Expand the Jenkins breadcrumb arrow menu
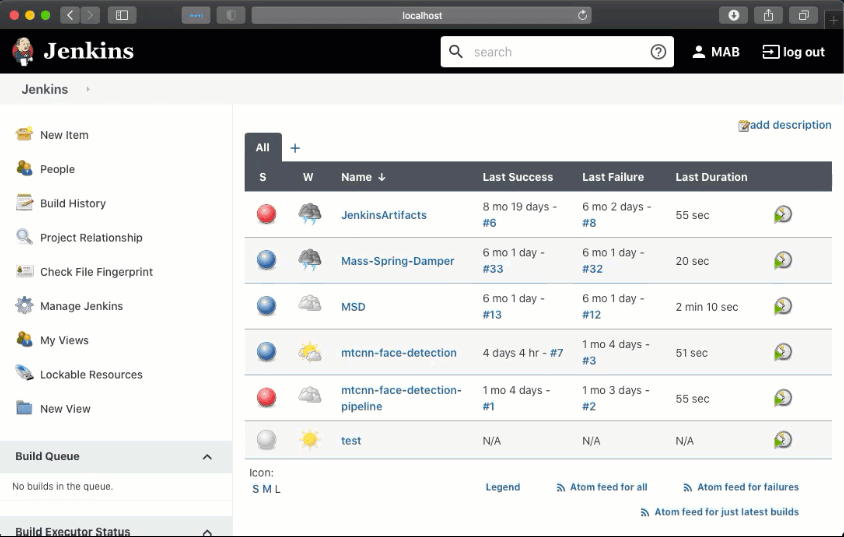The image size is (844, 537). (x=88, y=89)
